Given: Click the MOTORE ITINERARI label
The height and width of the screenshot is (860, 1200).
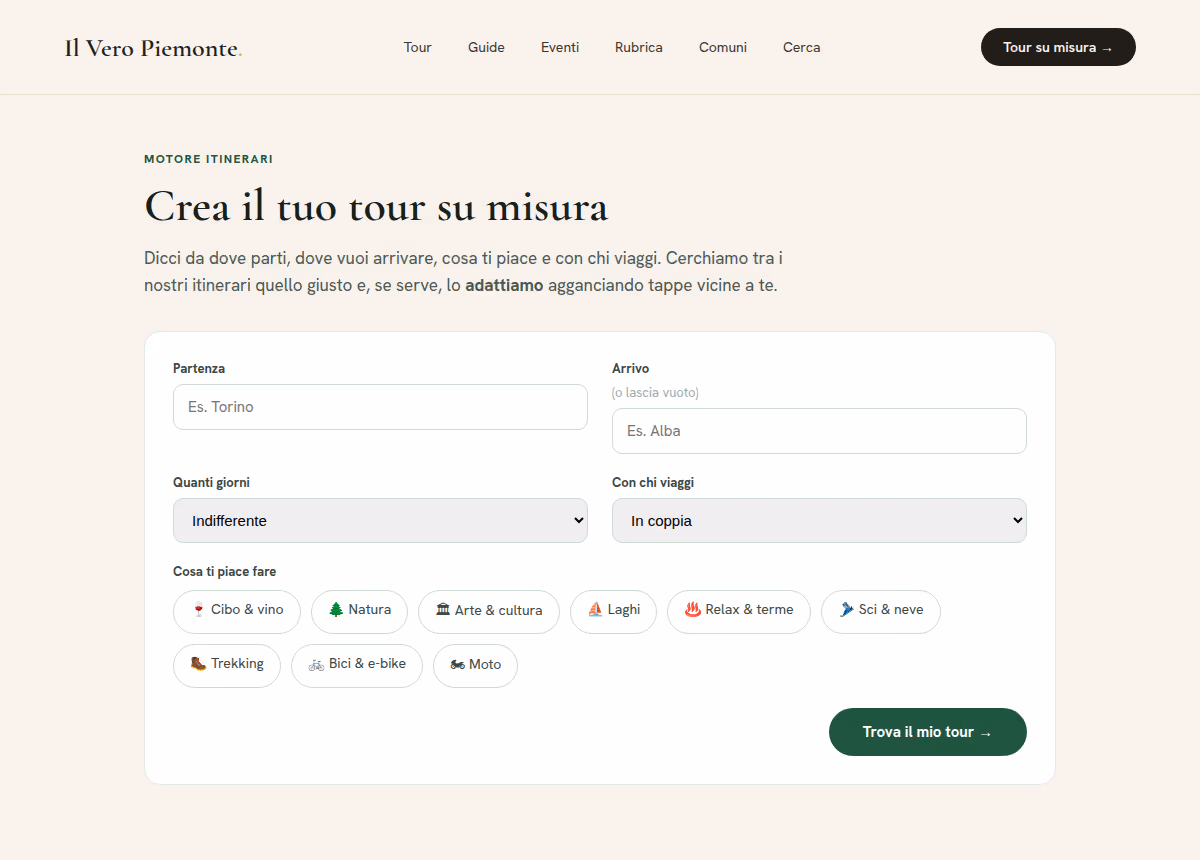Looking at the screenshot, I should tap(208, 159).
